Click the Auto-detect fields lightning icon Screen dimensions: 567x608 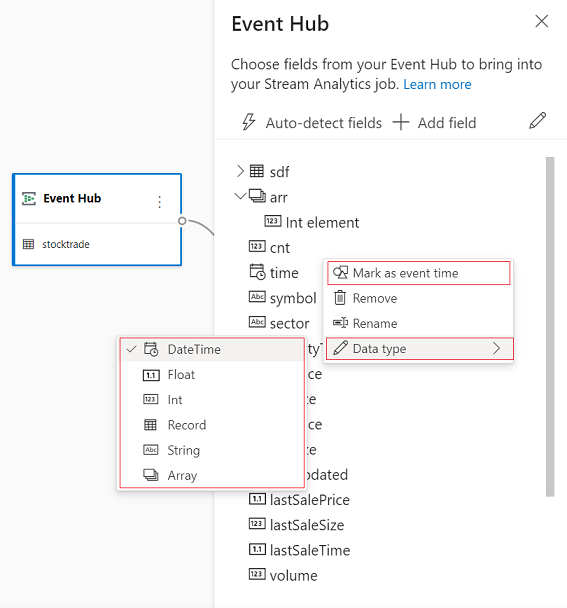[249, 122]
